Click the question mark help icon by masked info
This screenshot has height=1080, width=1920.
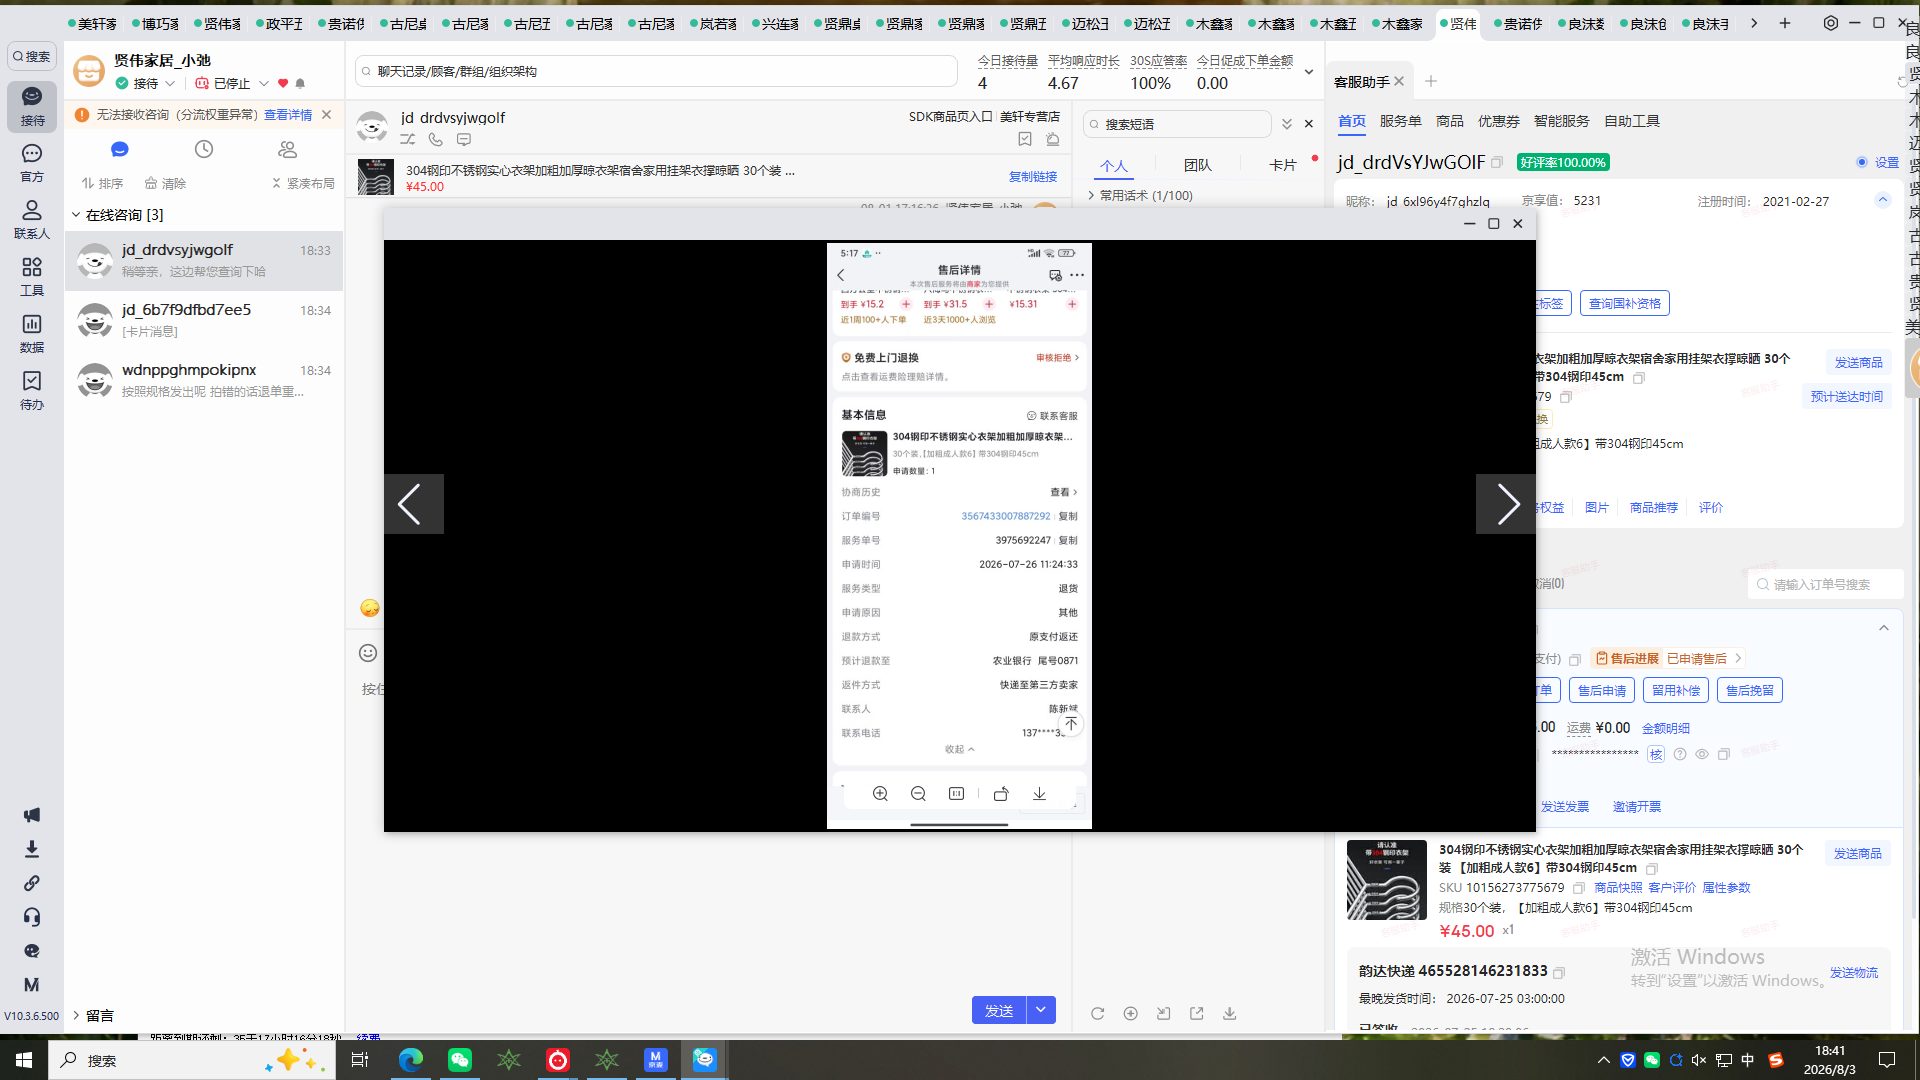1680,754
